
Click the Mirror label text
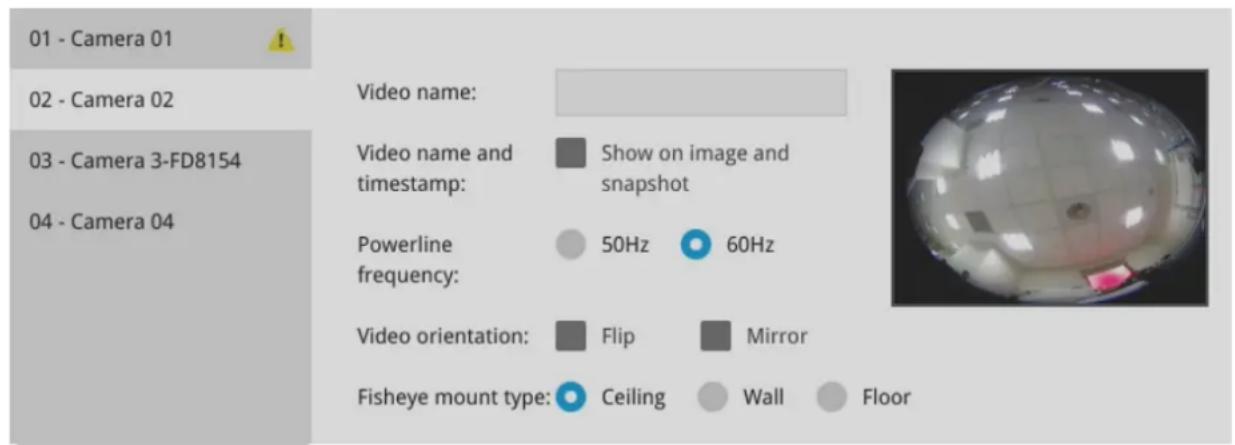coord(777,336)
